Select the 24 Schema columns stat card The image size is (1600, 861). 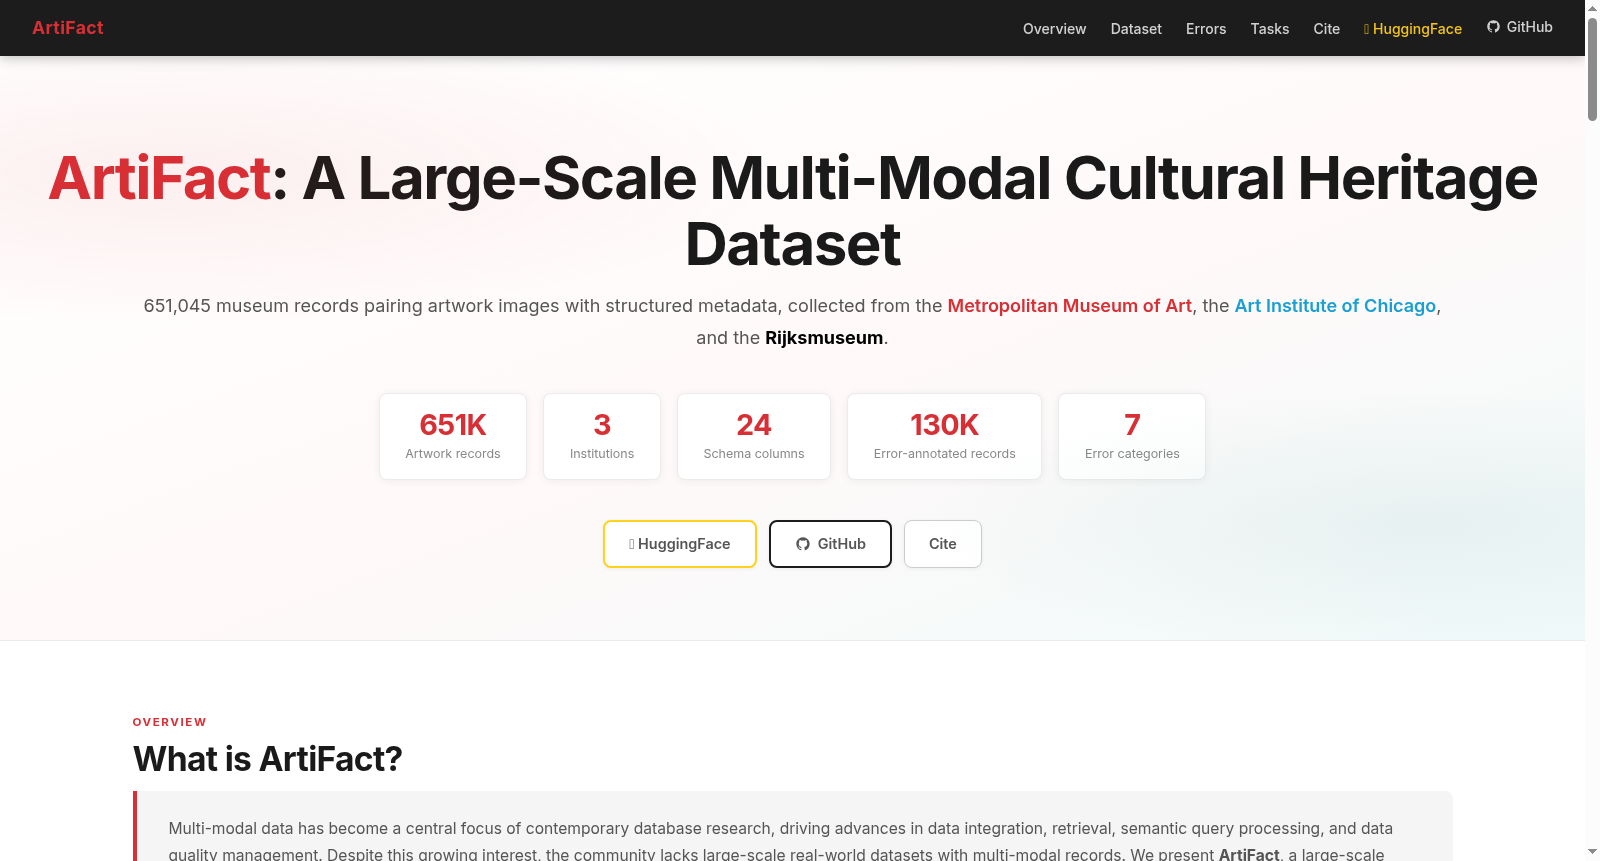click(x=754, y=436)
